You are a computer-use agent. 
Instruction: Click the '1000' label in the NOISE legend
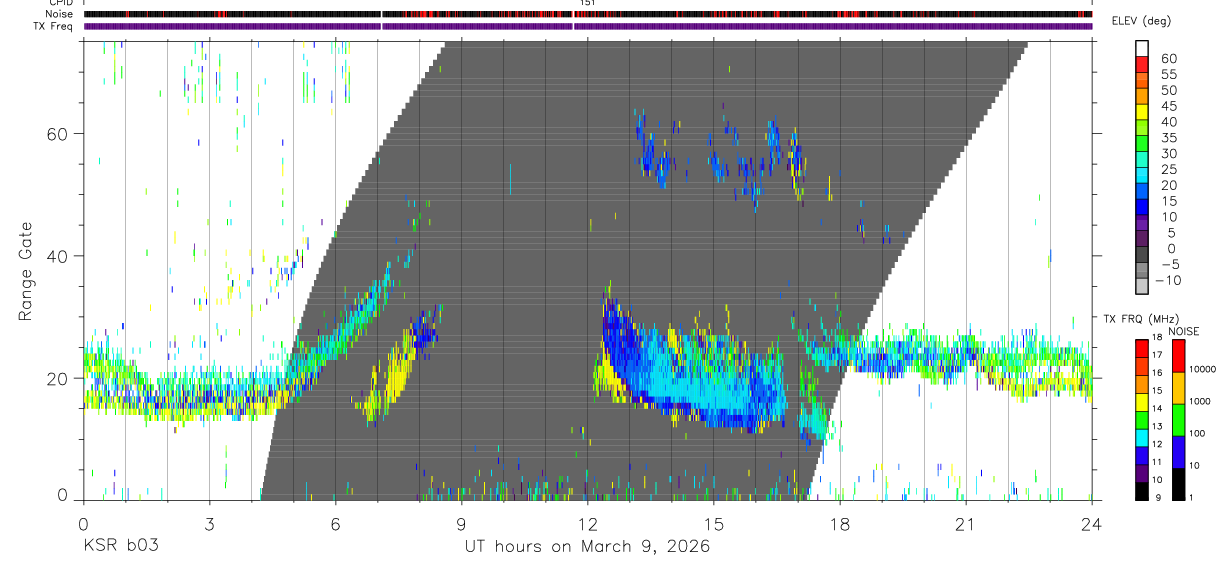pos(1200,402)
